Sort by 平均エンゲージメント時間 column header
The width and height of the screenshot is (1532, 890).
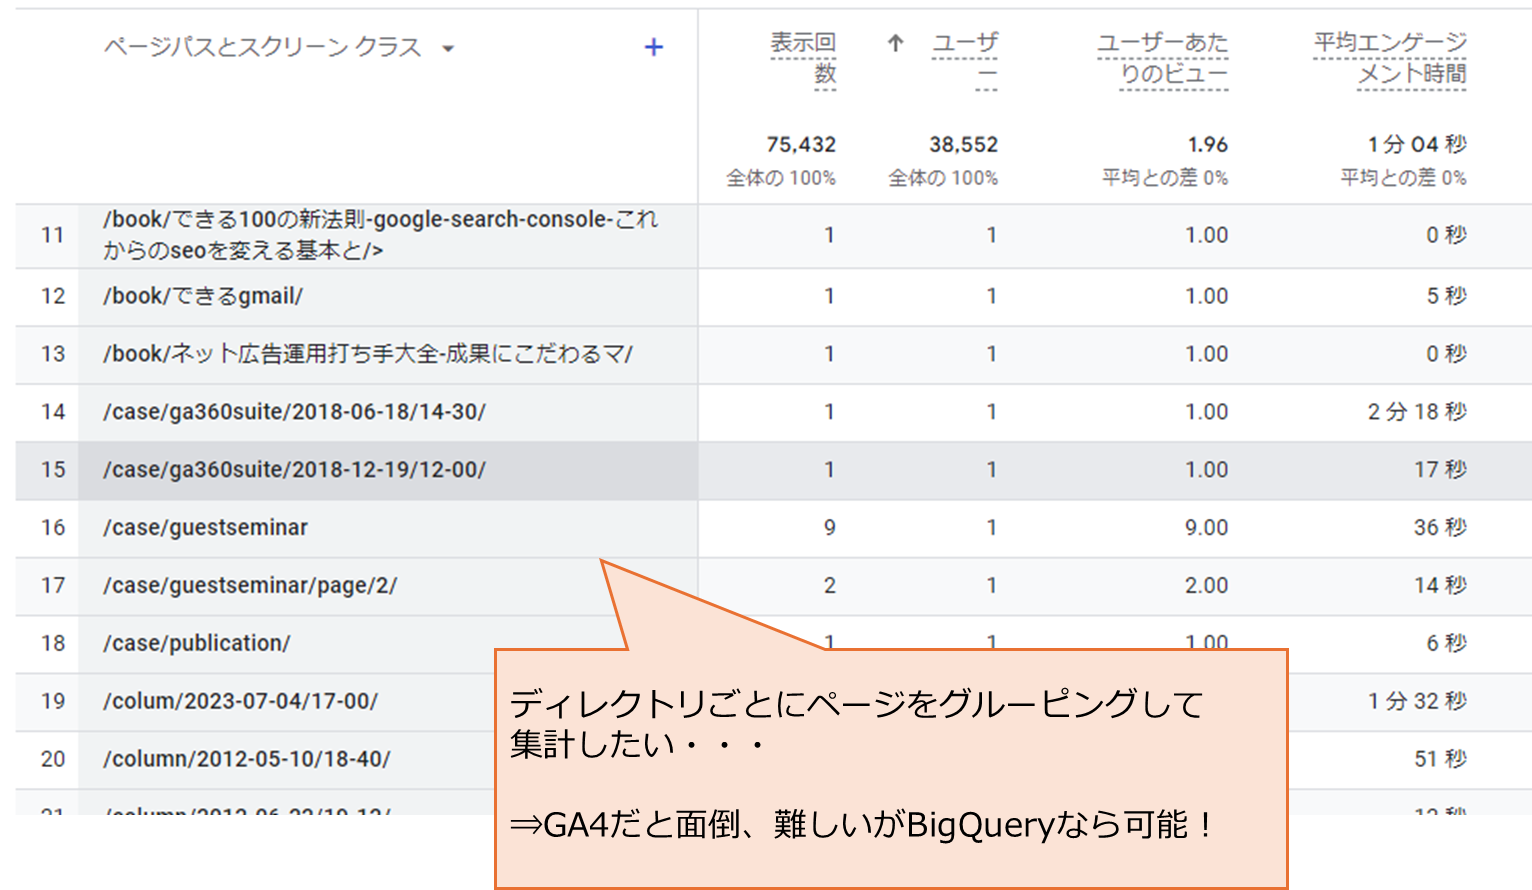1390,59
